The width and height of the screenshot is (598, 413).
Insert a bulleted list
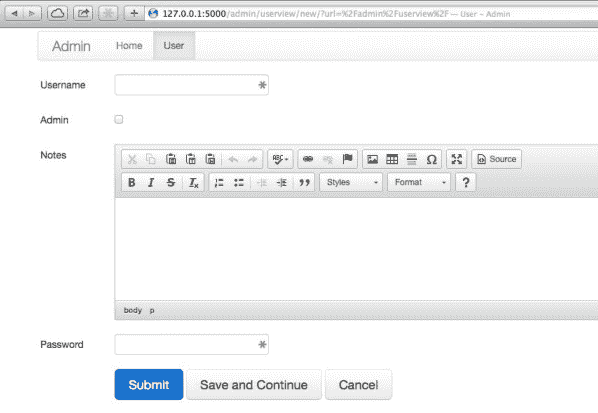point(239,182)
